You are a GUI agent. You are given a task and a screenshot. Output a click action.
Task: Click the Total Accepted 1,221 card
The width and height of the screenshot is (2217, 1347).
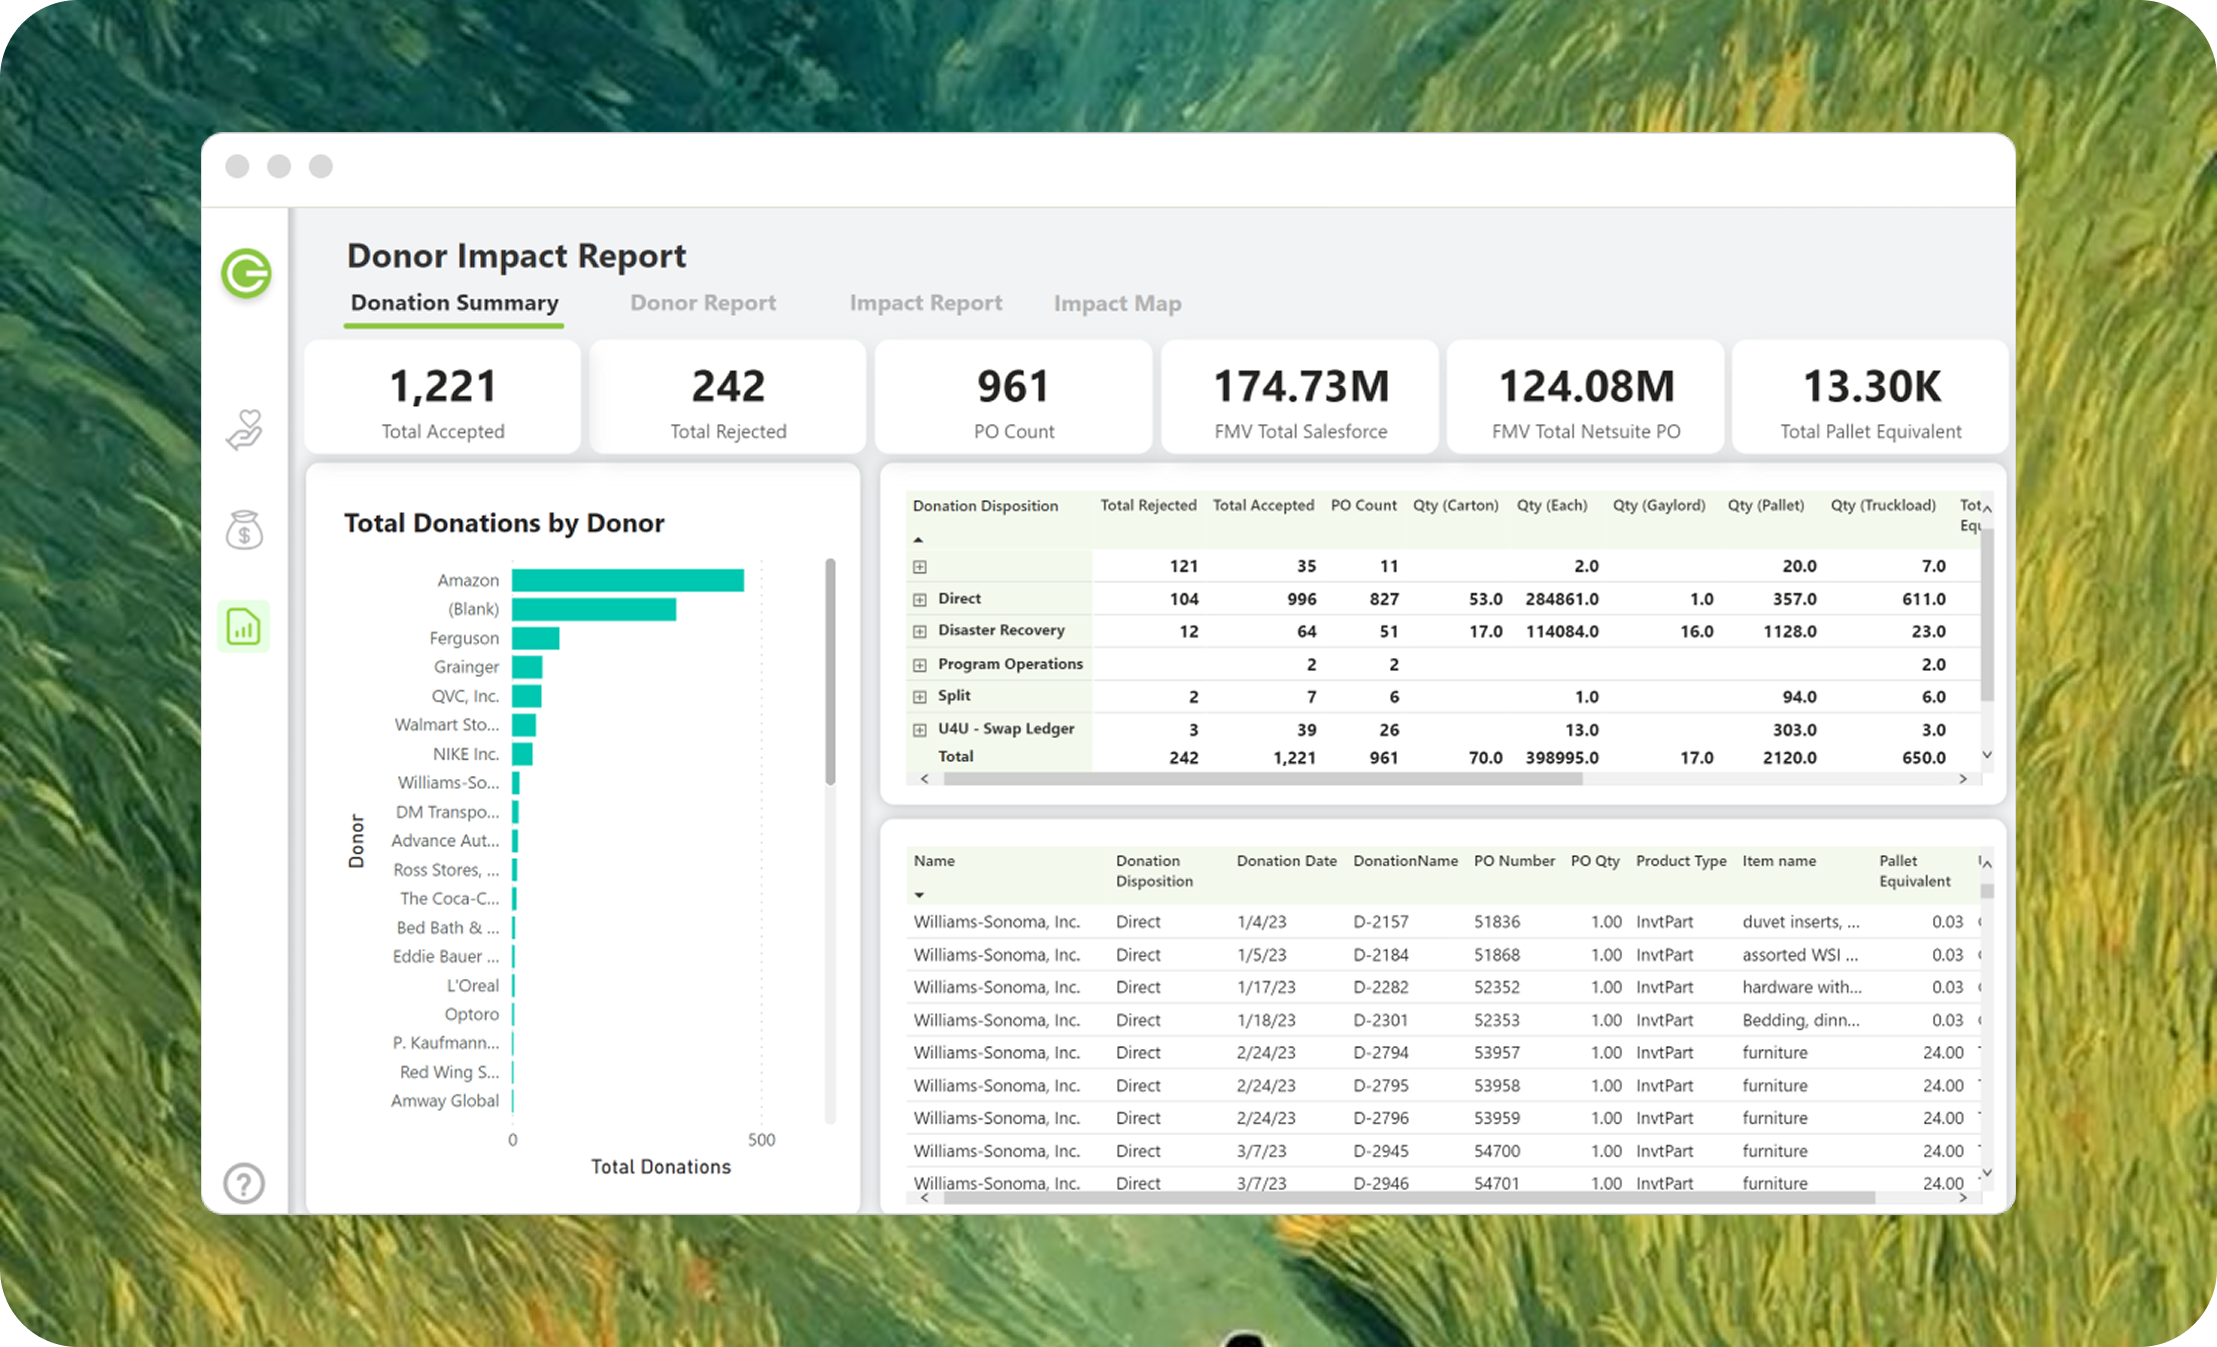click(442, 398)
